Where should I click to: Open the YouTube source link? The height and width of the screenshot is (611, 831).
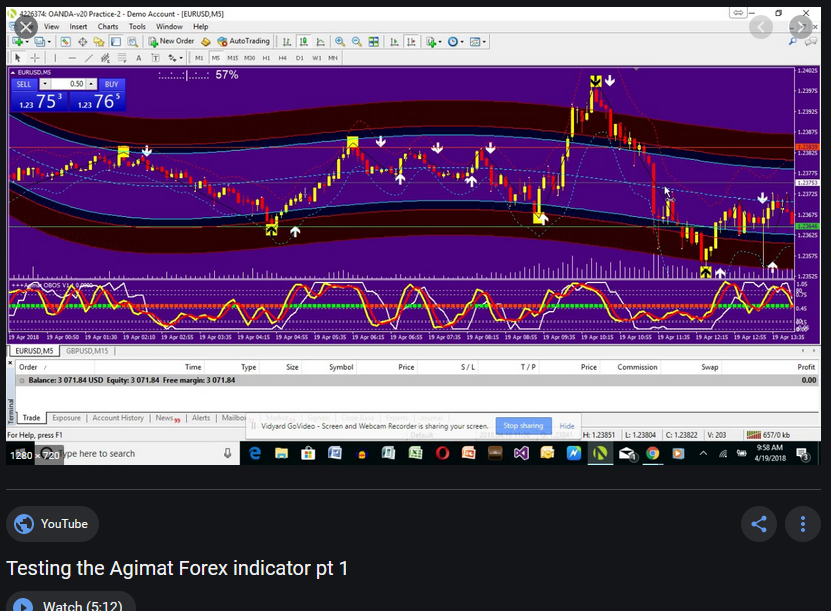(x=52, y=524)
